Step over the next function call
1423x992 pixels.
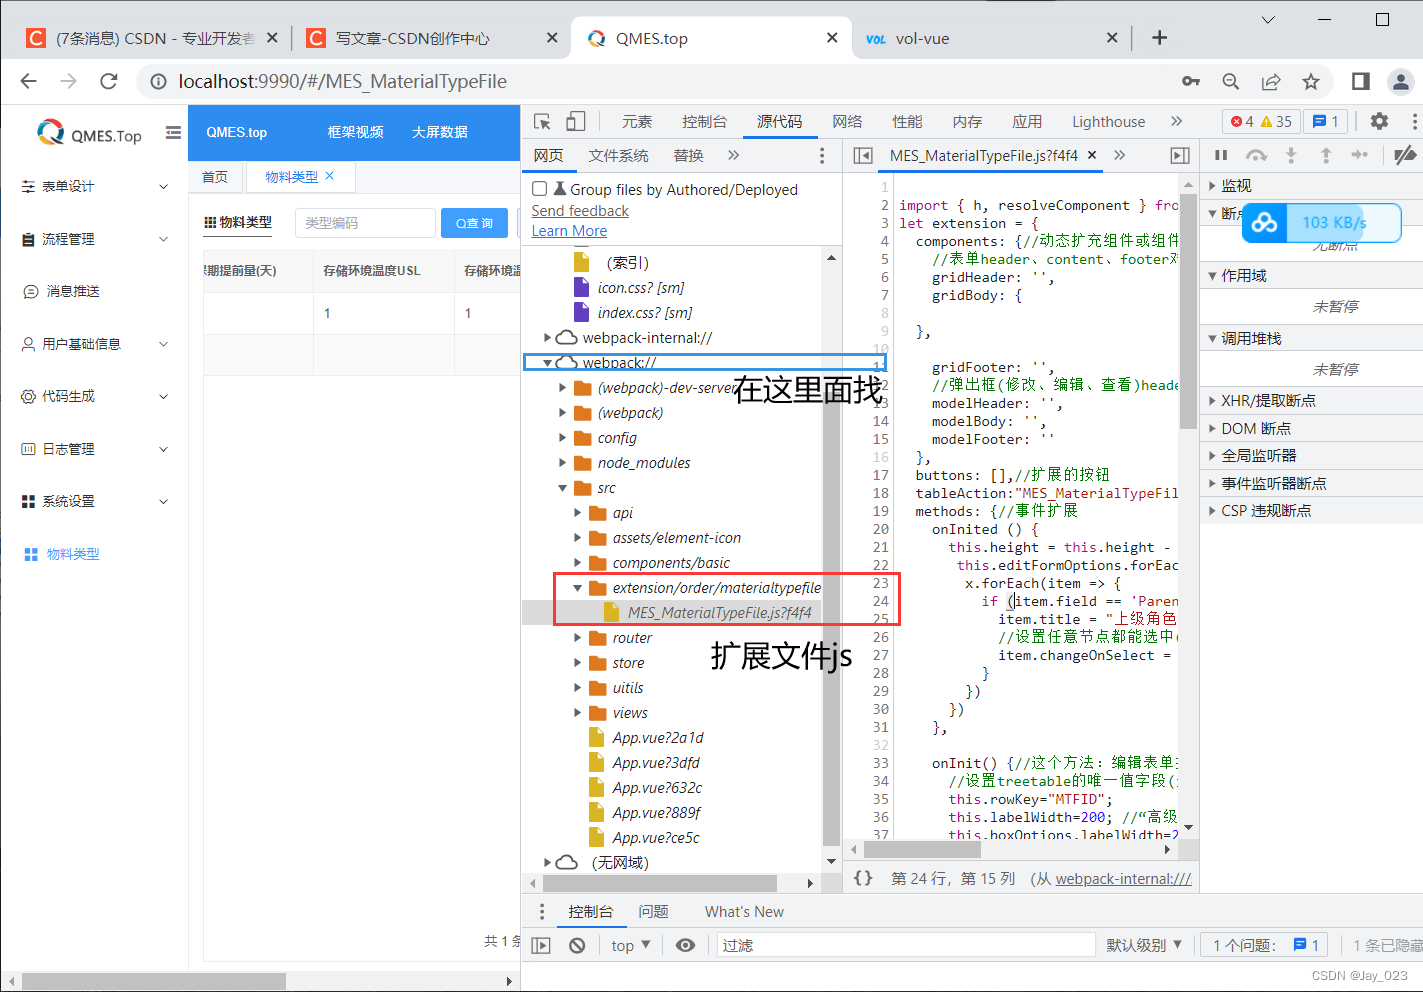pyautogui.click(x=1256, y=155)
